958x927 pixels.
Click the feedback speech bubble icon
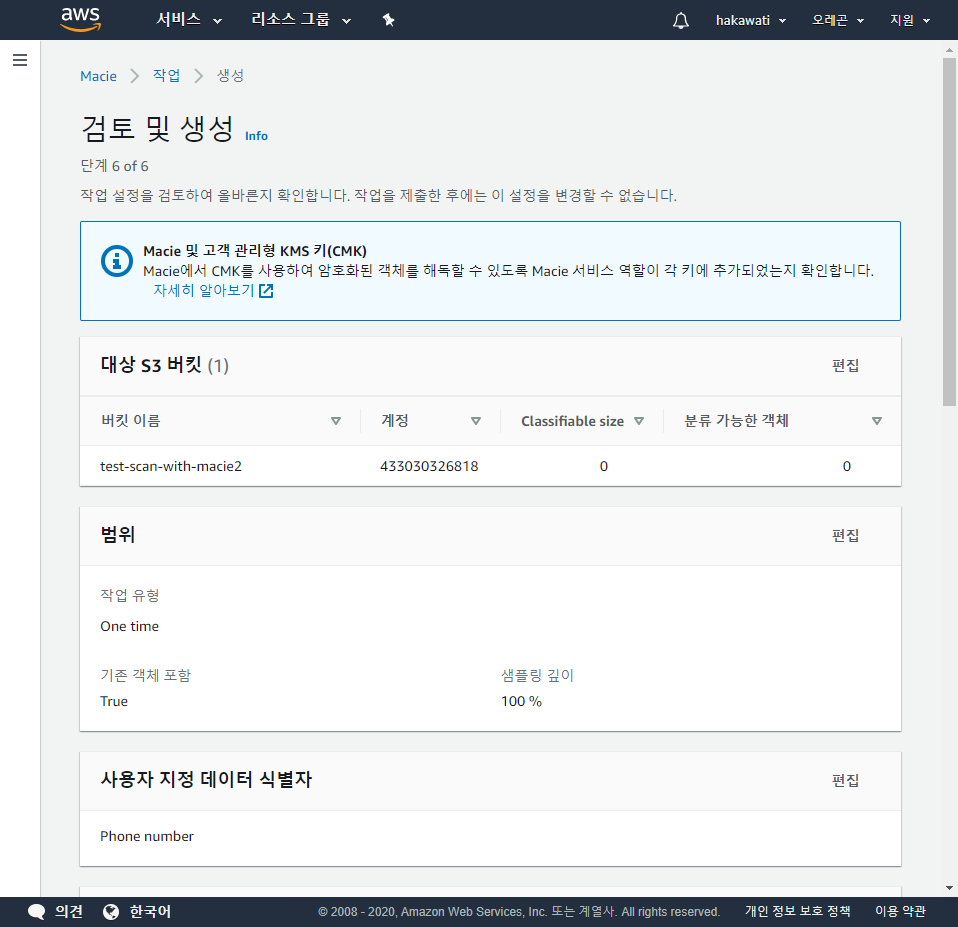tap(37, 912)
